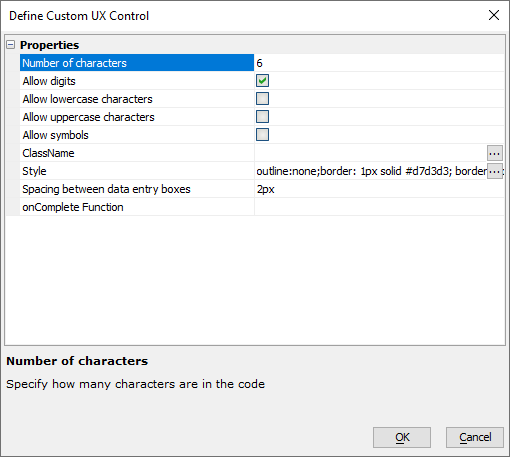The height and width of the screenshot is (457, 510).
Task: Select the Style property label
Action: click(34, 171)
